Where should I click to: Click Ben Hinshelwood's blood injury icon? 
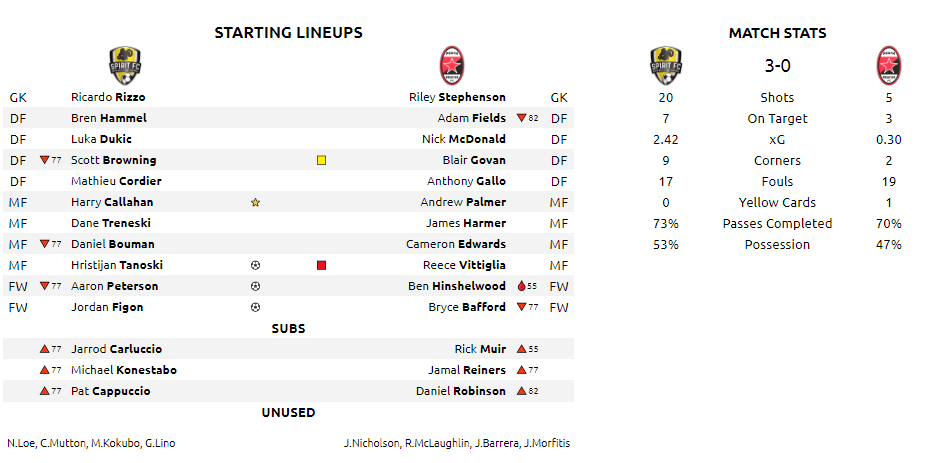(x=522, y=286)
